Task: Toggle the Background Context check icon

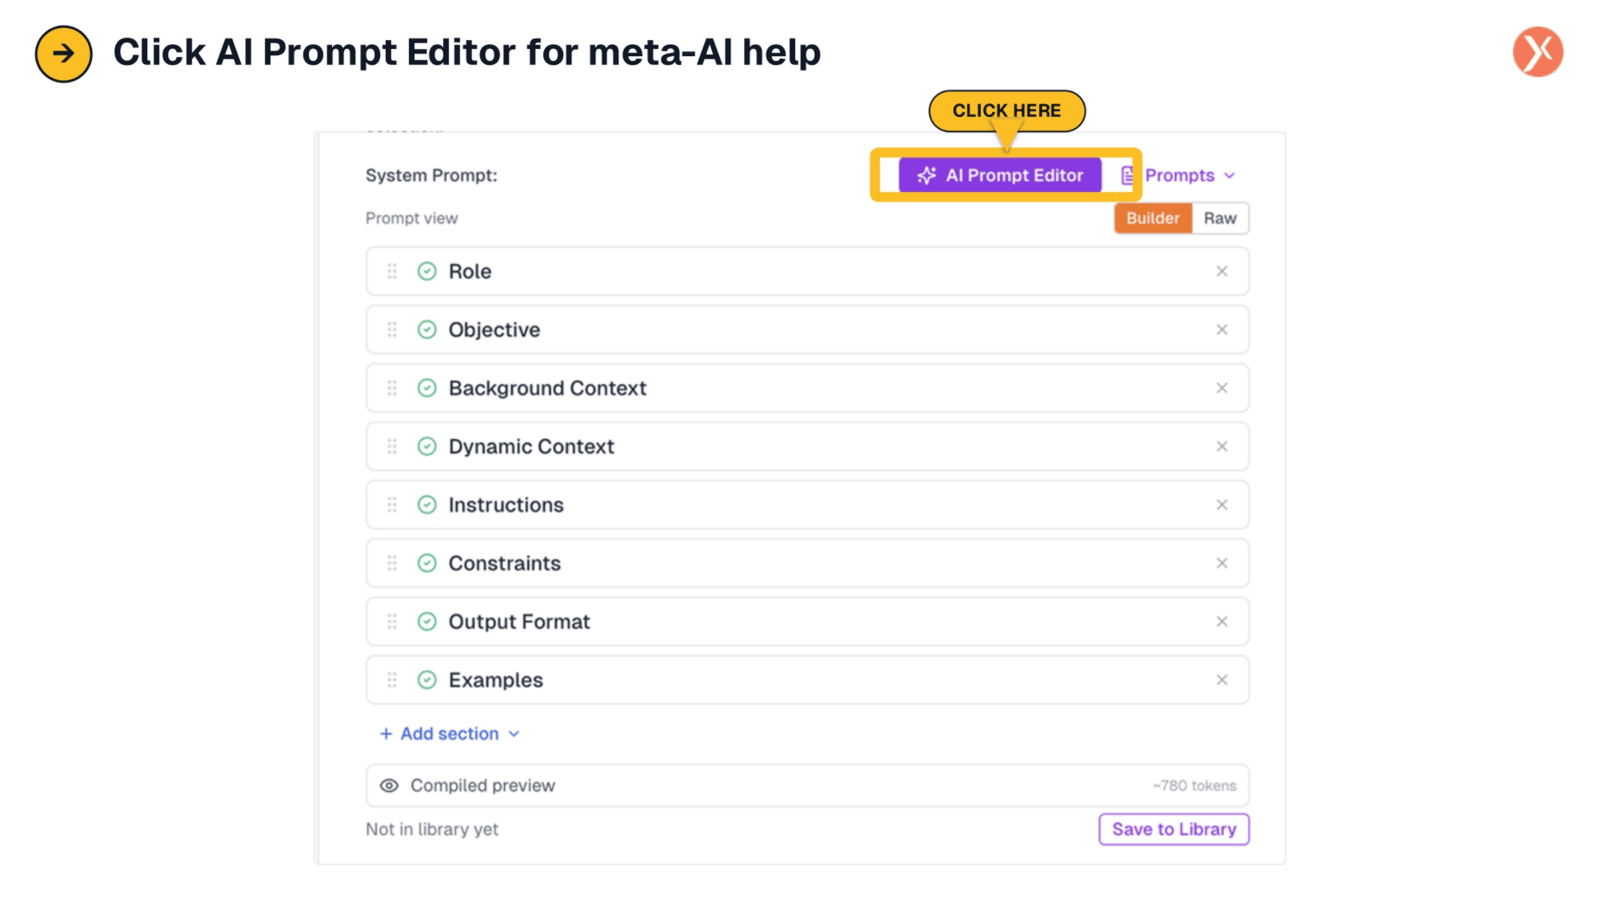Action: pyautogui.click(x=427, y=388)
